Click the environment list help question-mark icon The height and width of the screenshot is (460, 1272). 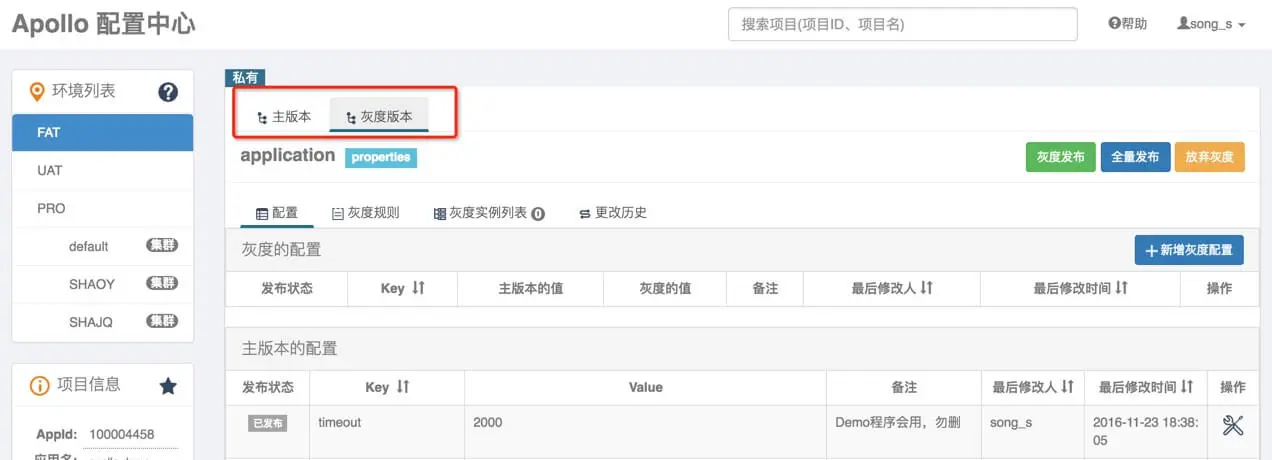point(168,92)
